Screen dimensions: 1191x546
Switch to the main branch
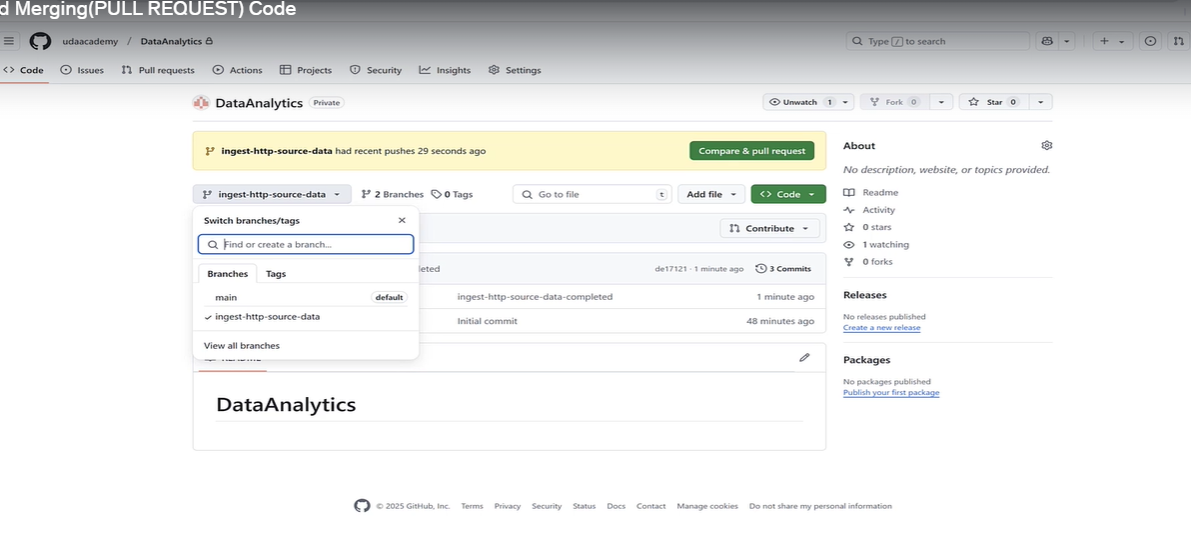coord(305,298)
